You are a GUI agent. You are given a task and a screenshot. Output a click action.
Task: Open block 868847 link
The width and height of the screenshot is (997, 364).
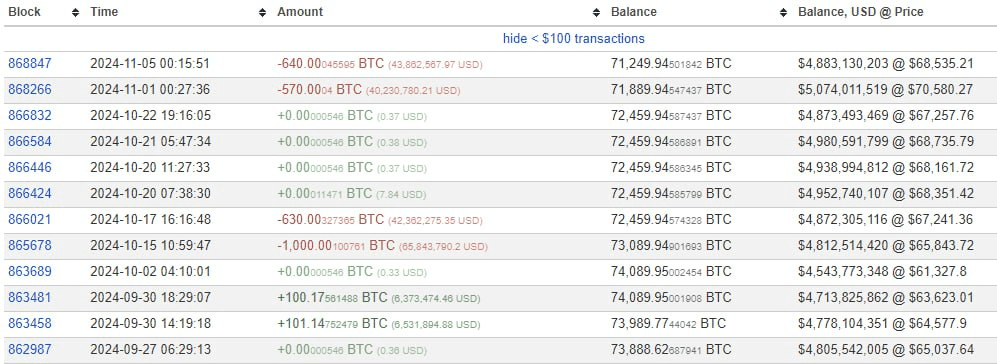30,64
